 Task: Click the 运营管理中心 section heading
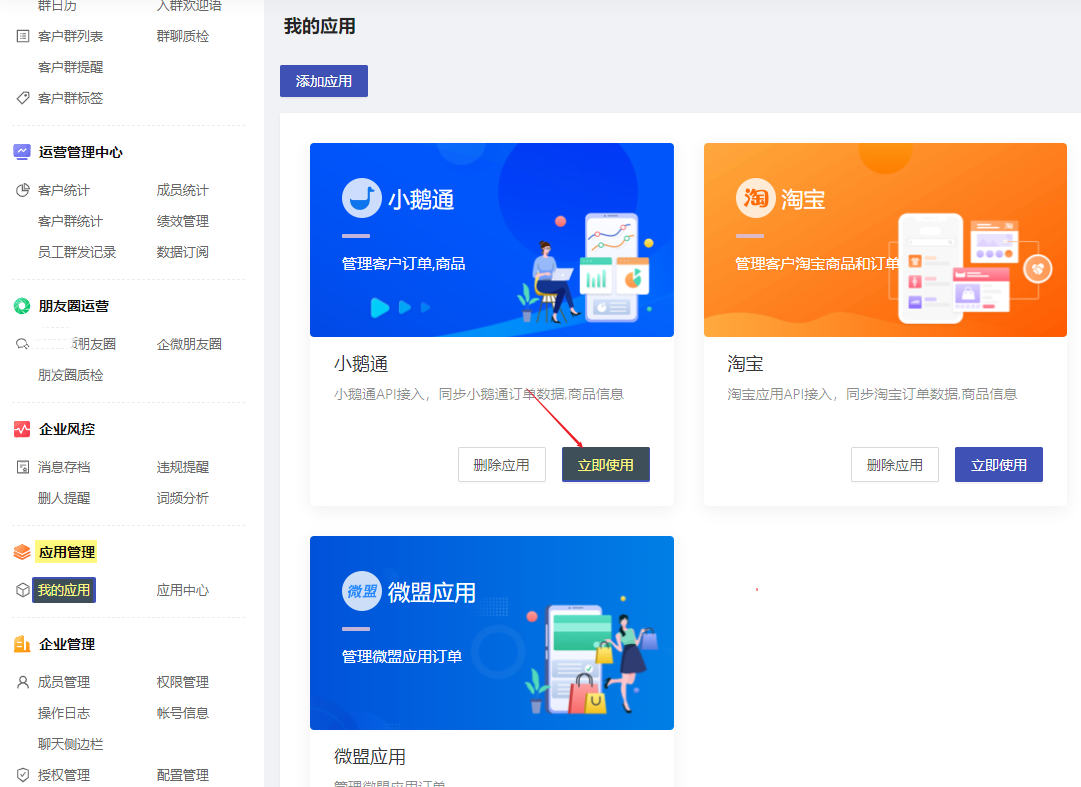coord(81,152)
